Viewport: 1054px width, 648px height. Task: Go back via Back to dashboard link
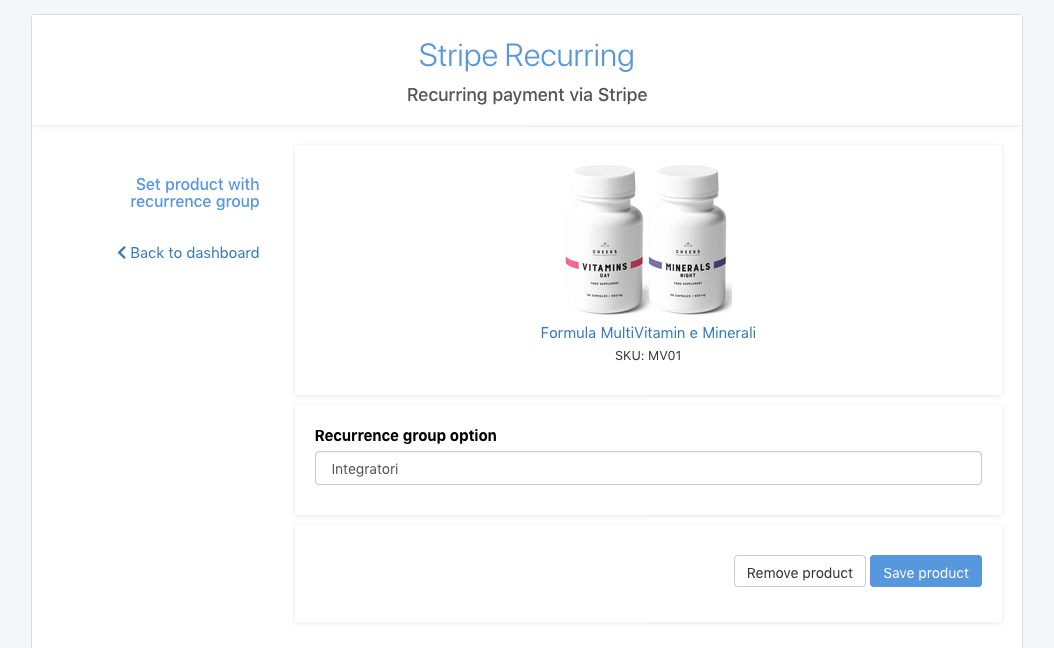pos(188,253)
